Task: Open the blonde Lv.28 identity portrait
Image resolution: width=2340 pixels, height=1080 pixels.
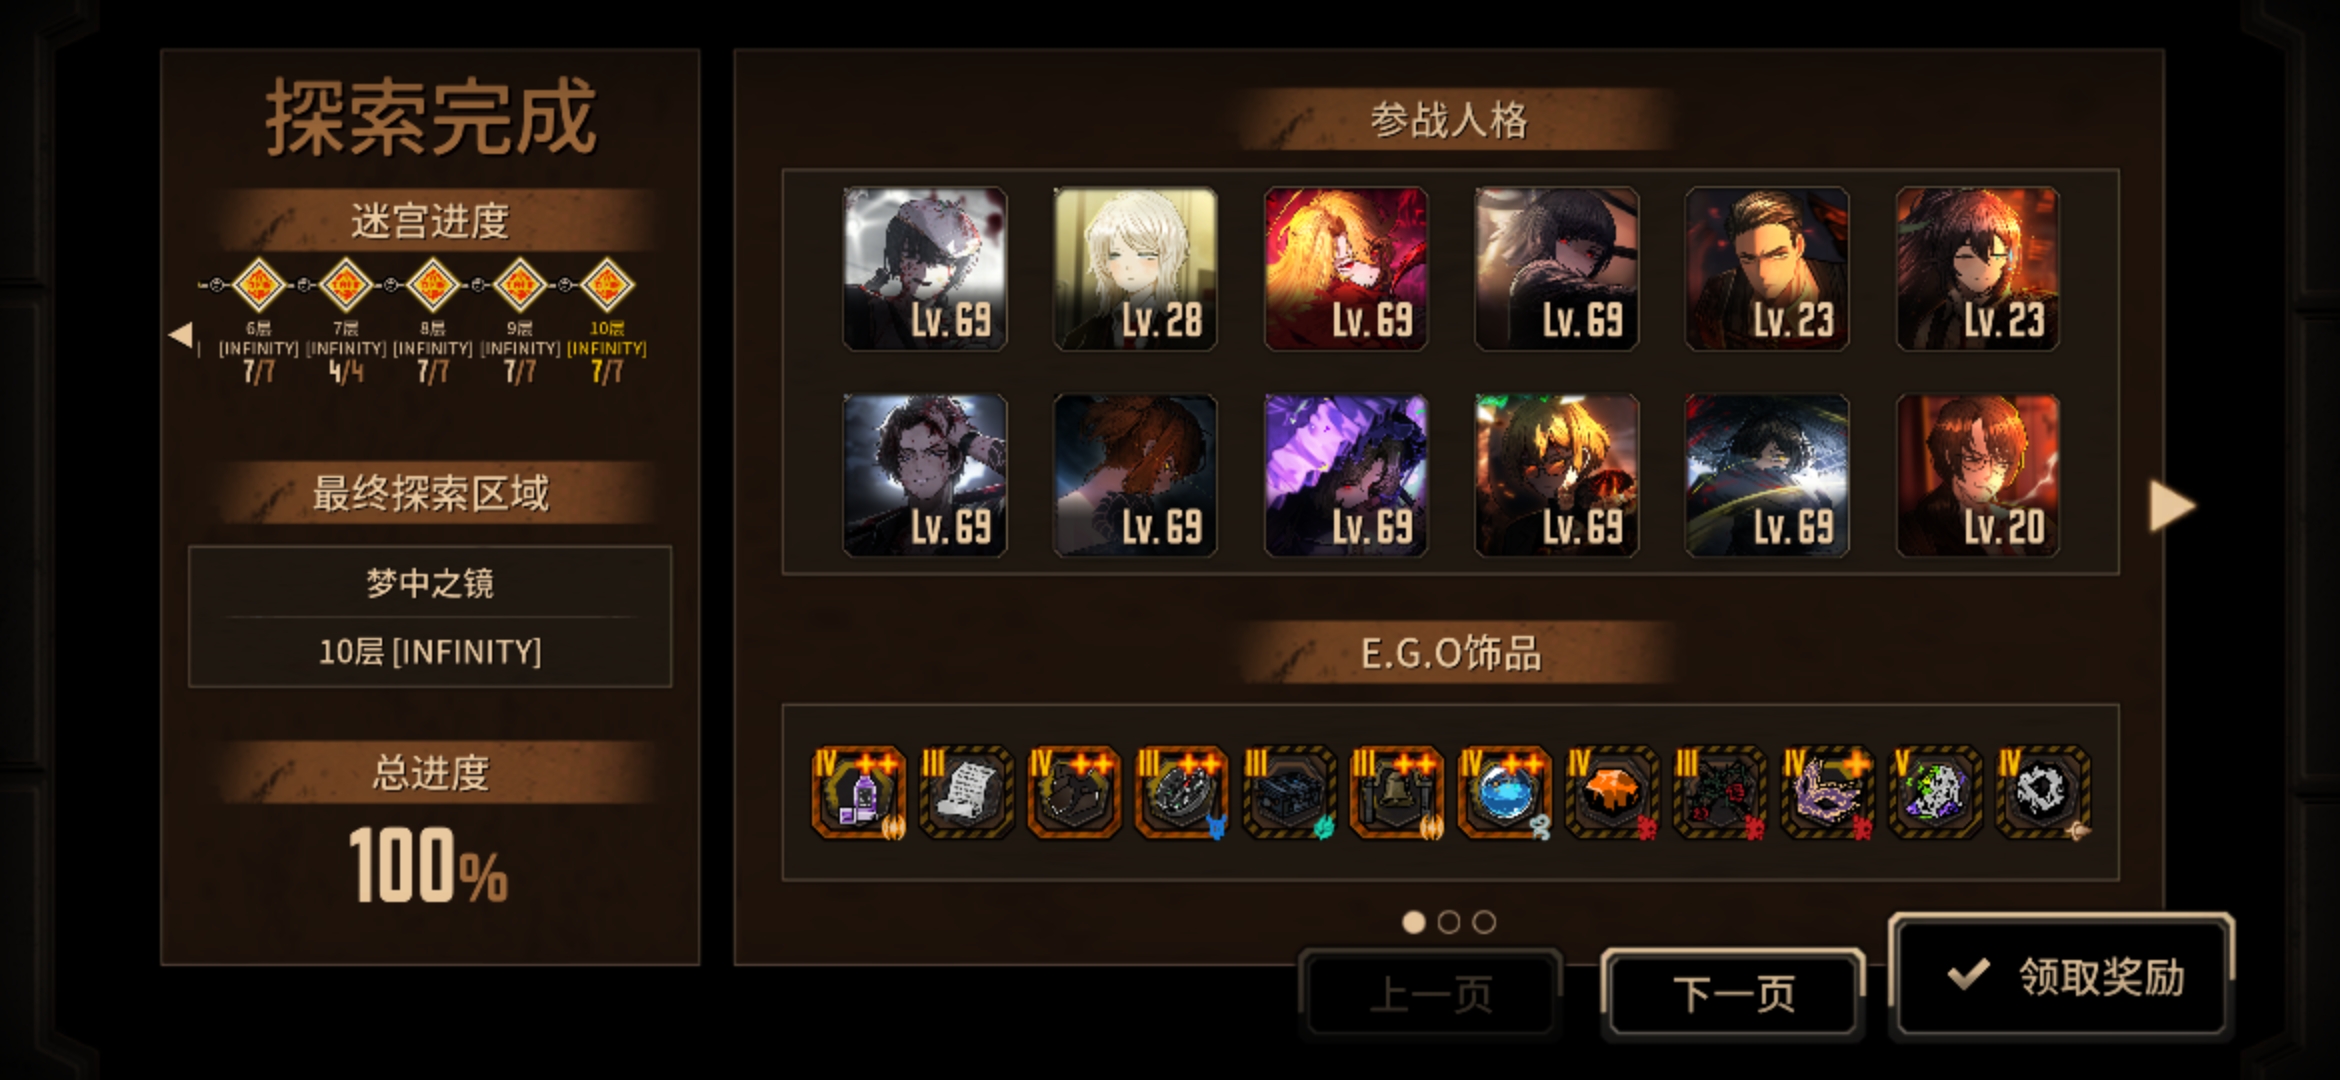Action: point(1135,269)
